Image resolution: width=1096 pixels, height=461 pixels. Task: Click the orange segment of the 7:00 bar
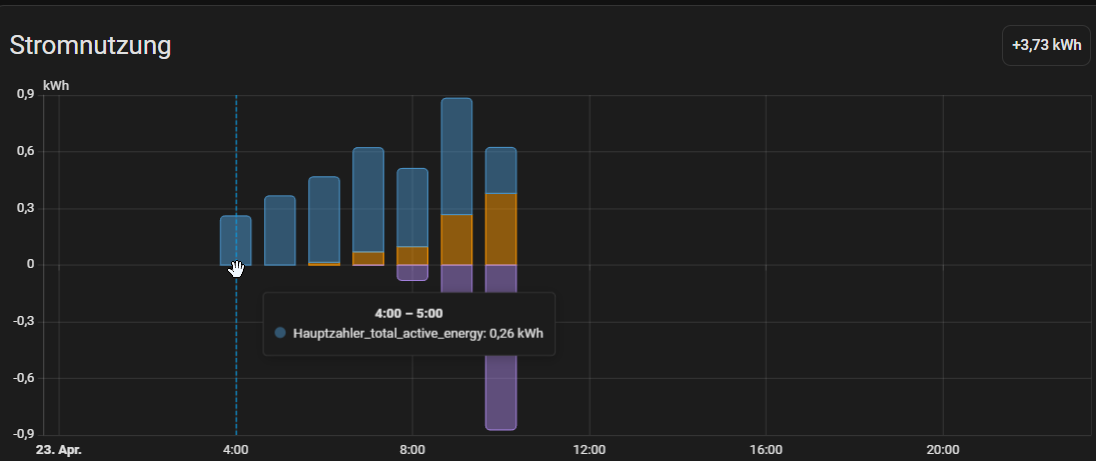pyautogui.click(x=368, y=258)
